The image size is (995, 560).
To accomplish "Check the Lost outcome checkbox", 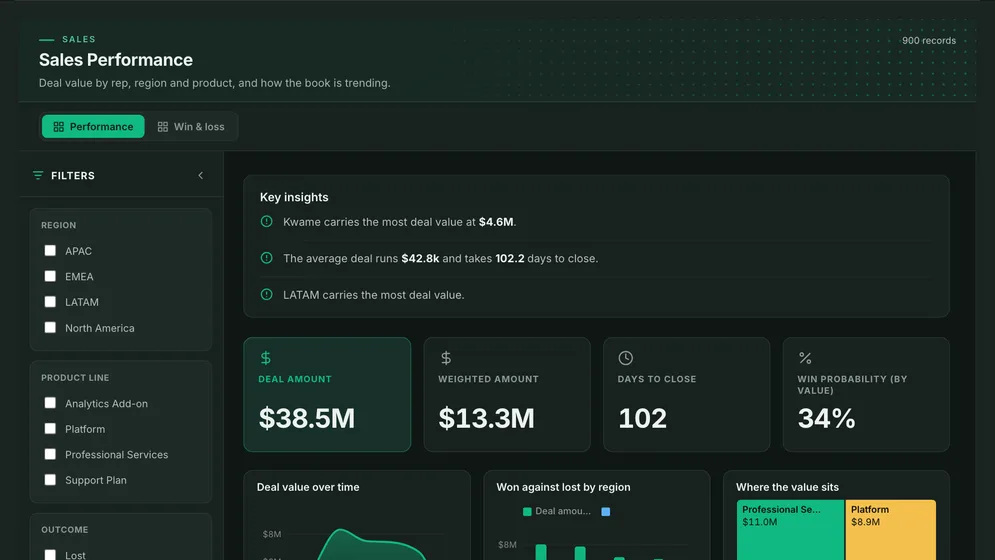I will 50,555.
